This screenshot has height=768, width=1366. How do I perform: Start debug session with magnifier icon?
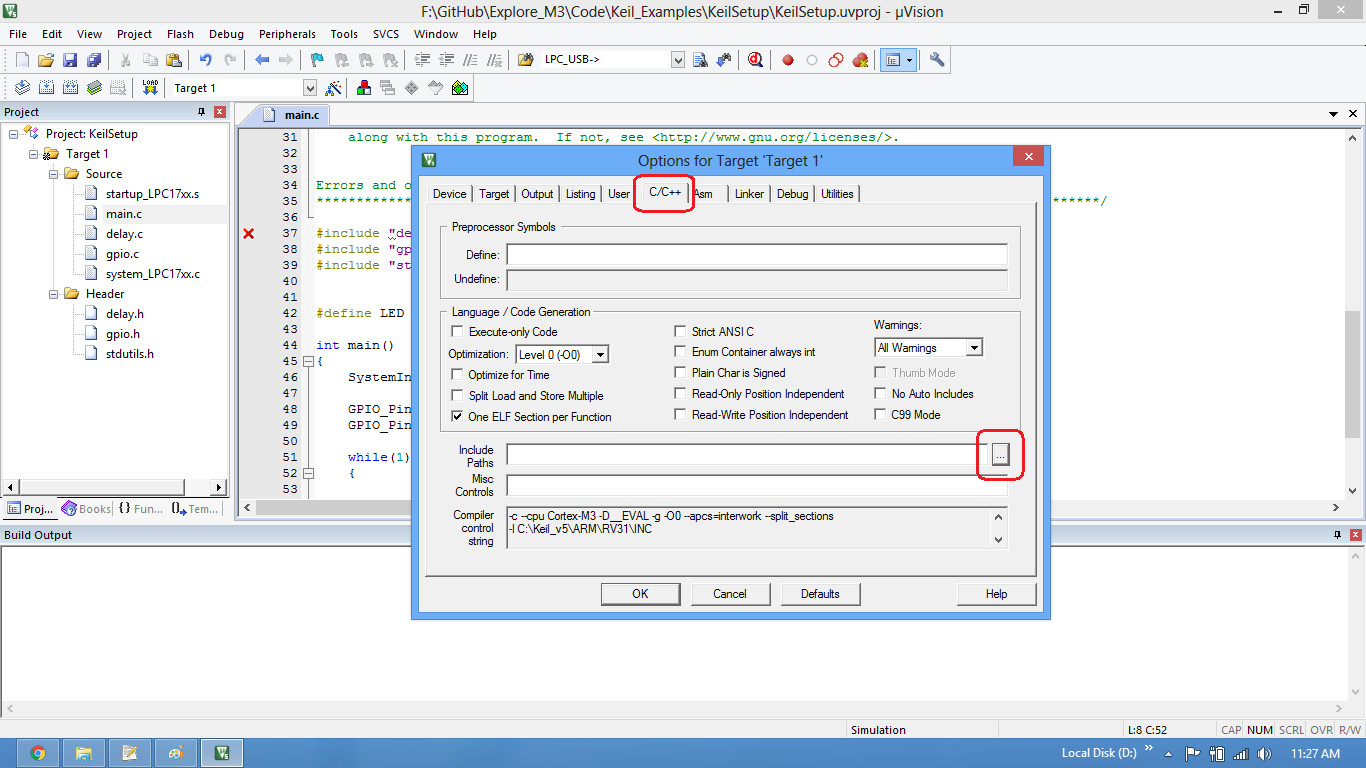tap(756, 60)
